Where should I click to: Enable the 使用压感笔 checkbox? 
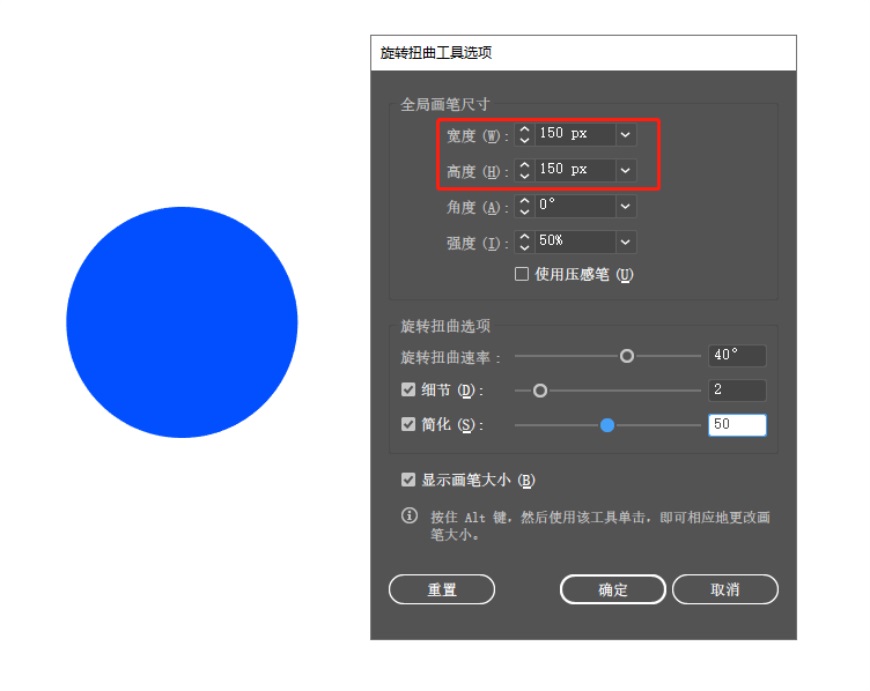click(523, 273)
